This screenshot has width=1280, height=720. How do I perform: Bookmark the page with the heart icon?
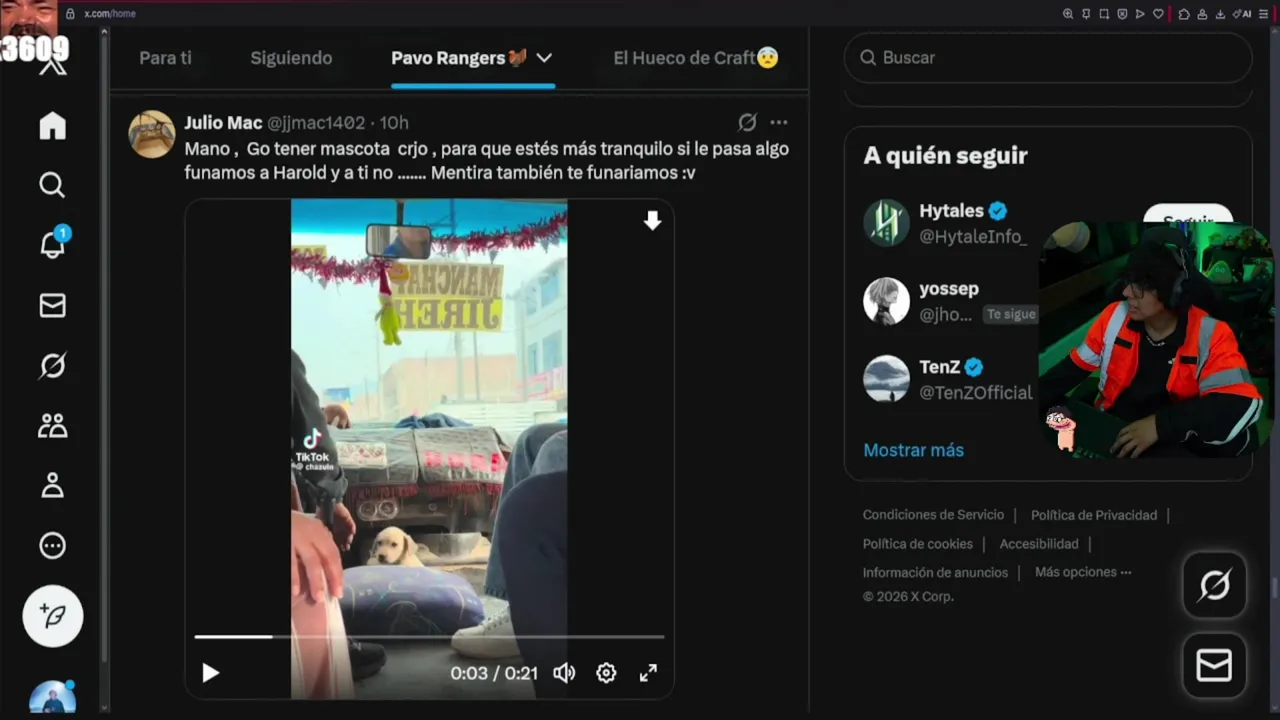(1158, 14)
